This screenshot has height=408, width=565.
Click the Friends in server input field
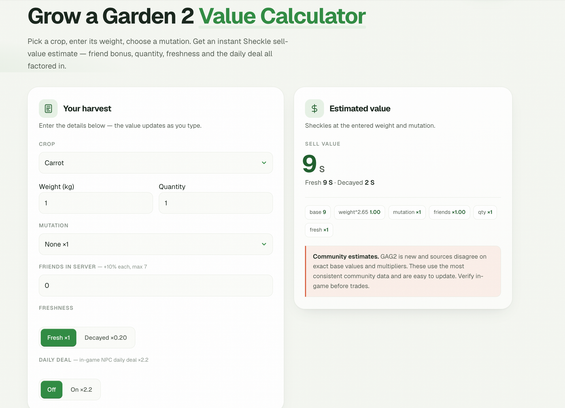coord(156,285)
